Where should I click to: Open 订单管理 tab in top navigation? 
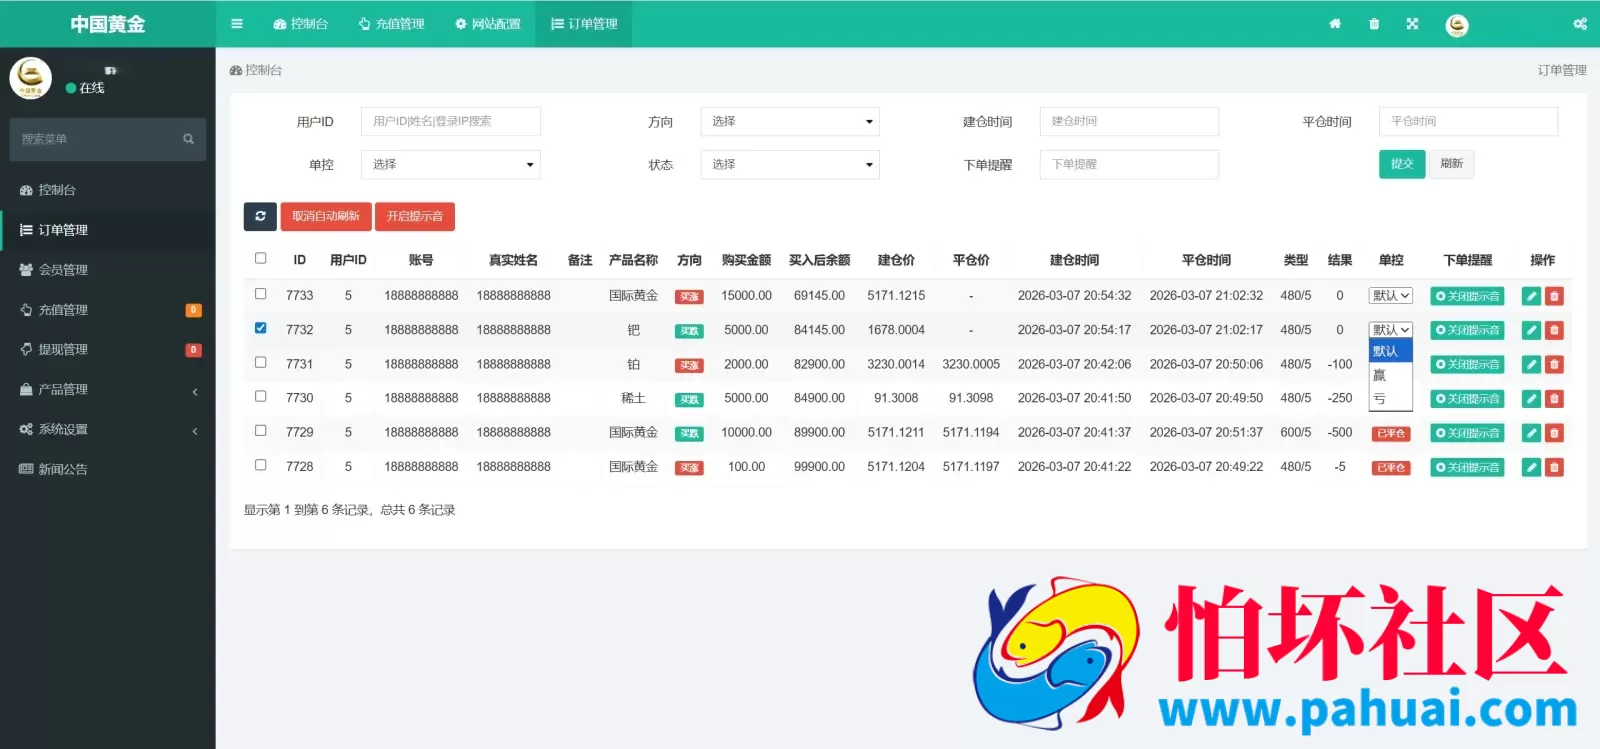584,23
